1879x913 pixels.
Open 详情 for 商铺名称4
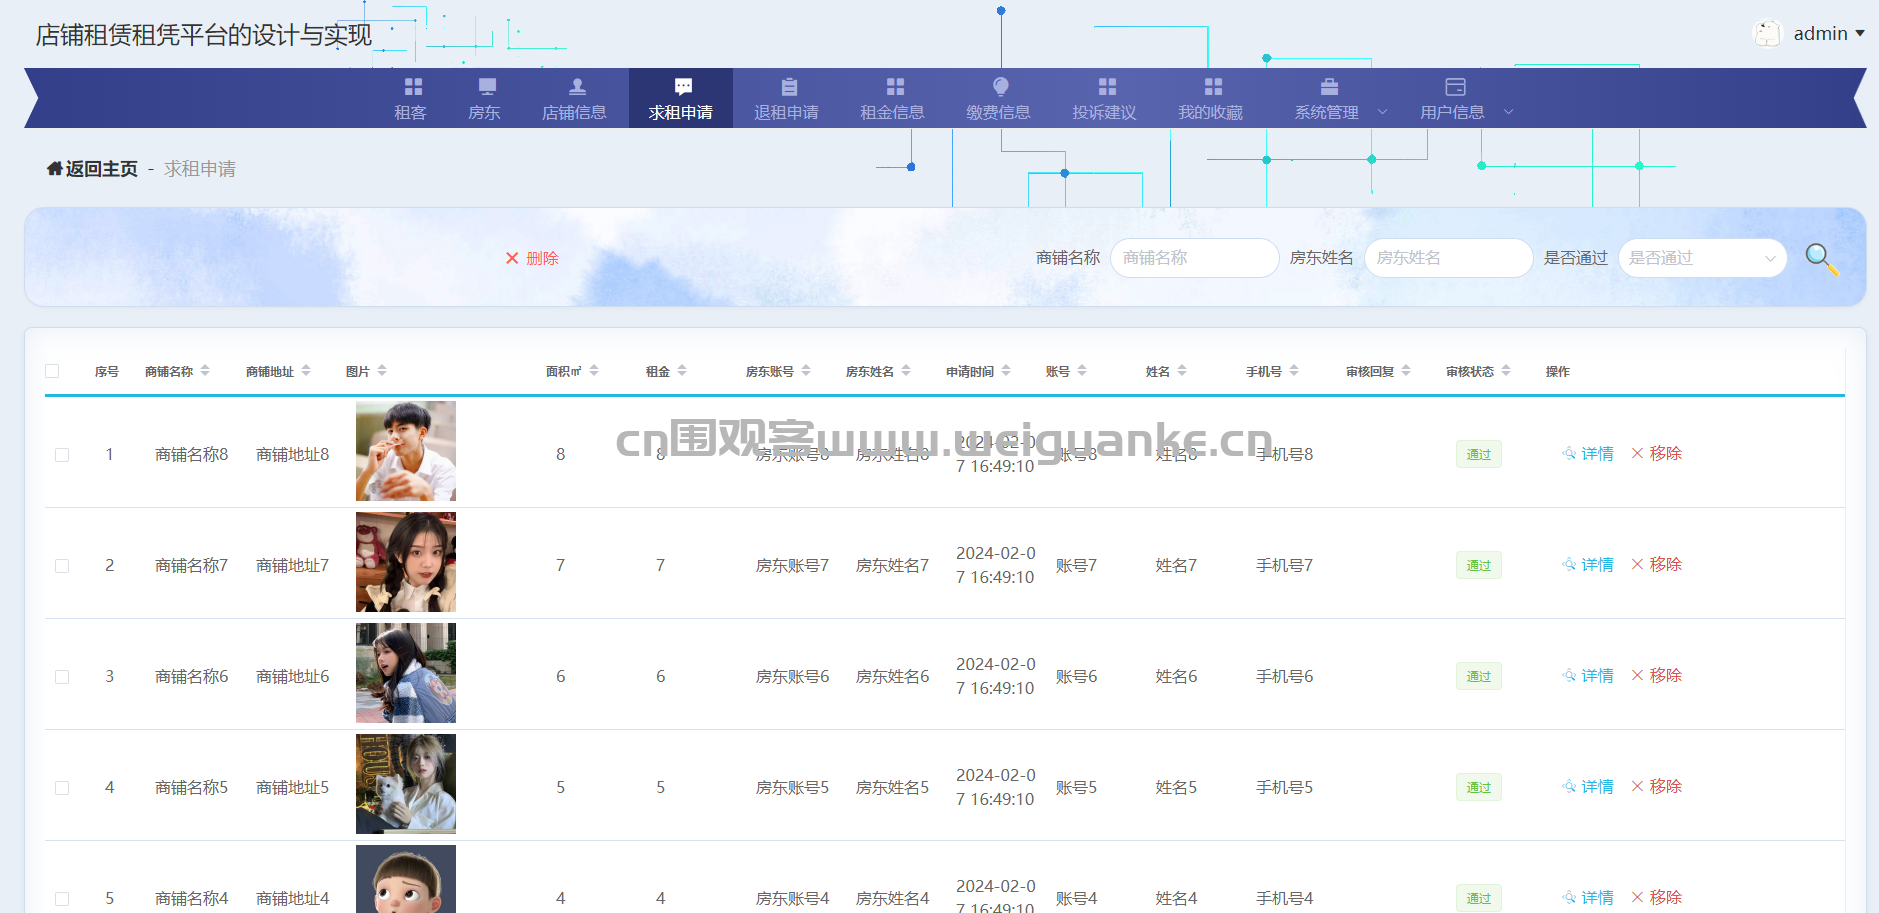1588,898
